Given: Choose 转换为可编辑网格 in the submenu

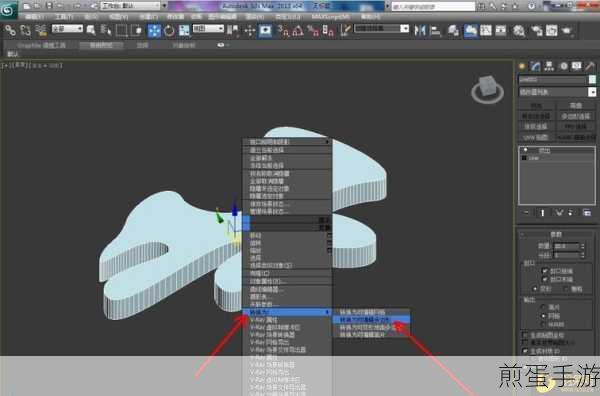Looking at the screenshot, I should coord(371,312).
